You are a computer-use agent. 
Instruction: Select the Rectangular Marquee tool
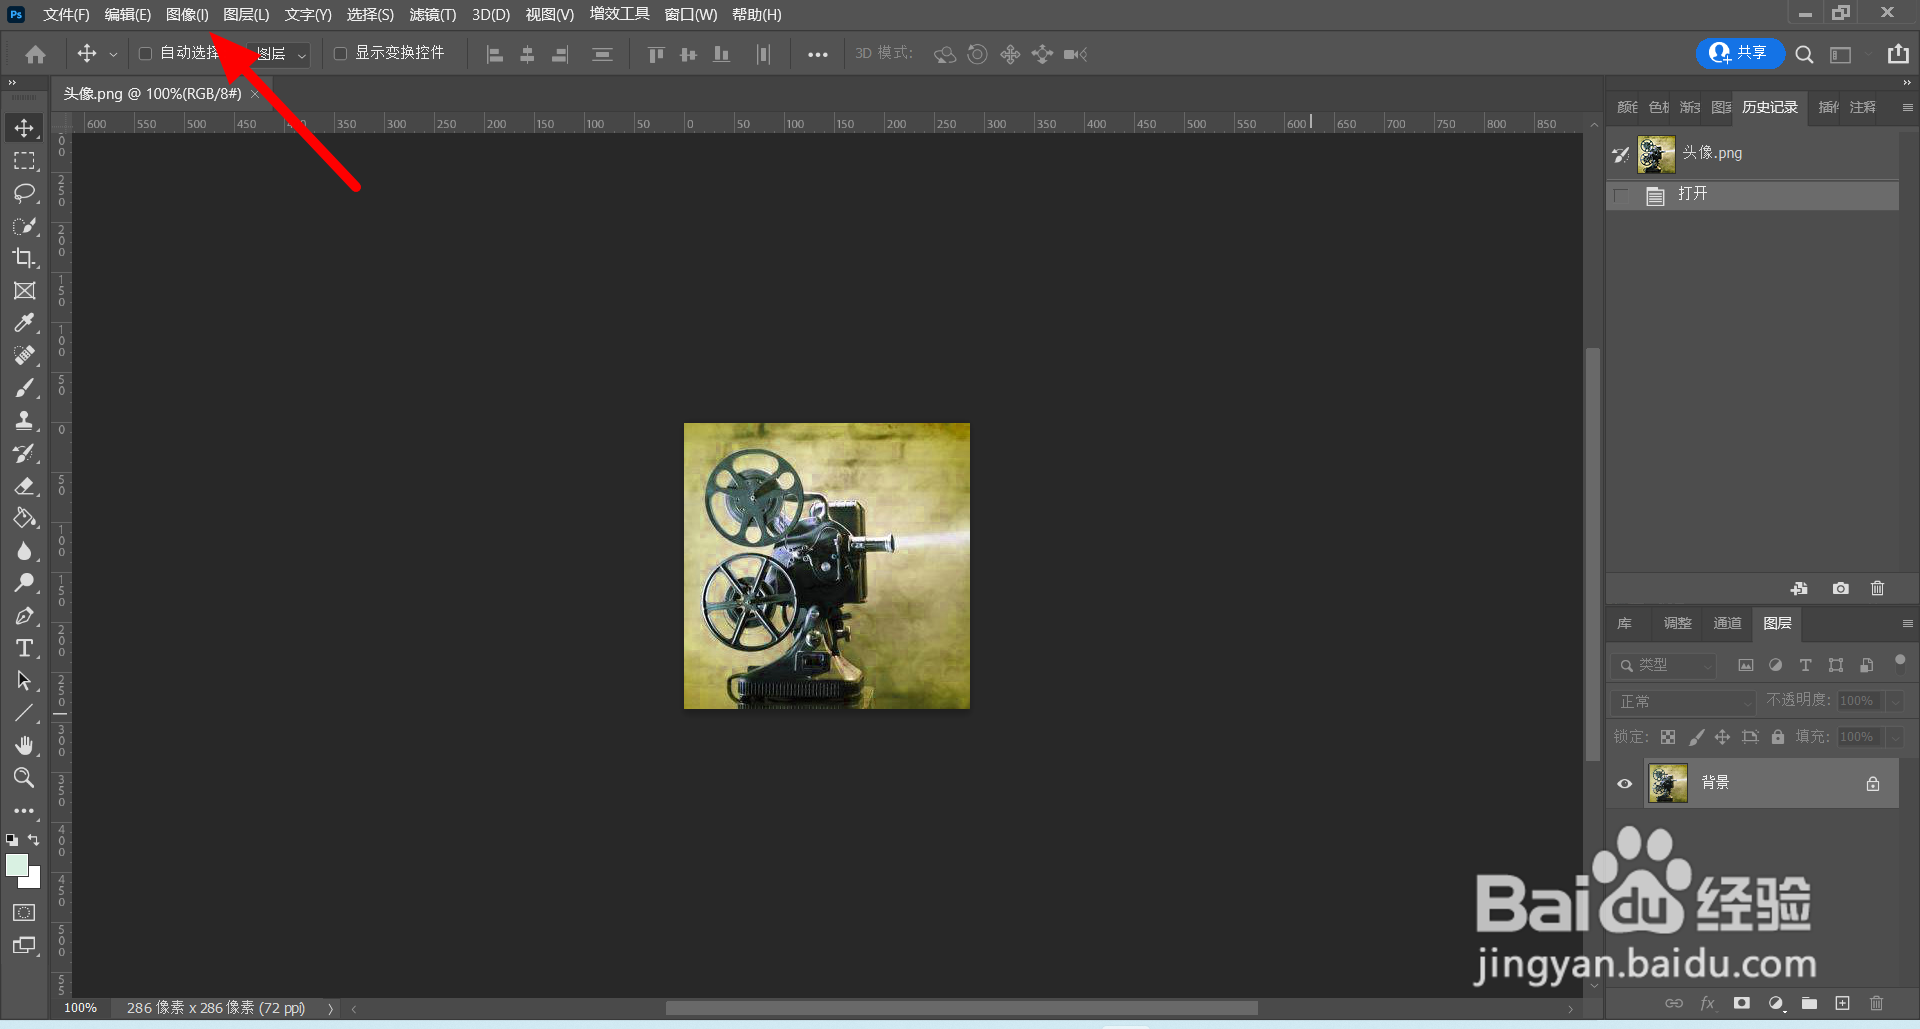[24, 161]
